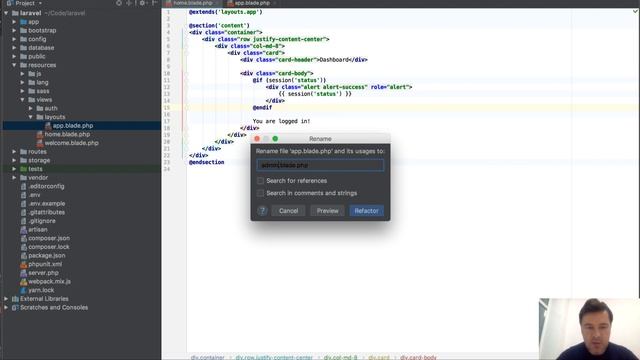Click the storage folder icon
This screenshot has height=360, width=640.
[x=24, y=160]
